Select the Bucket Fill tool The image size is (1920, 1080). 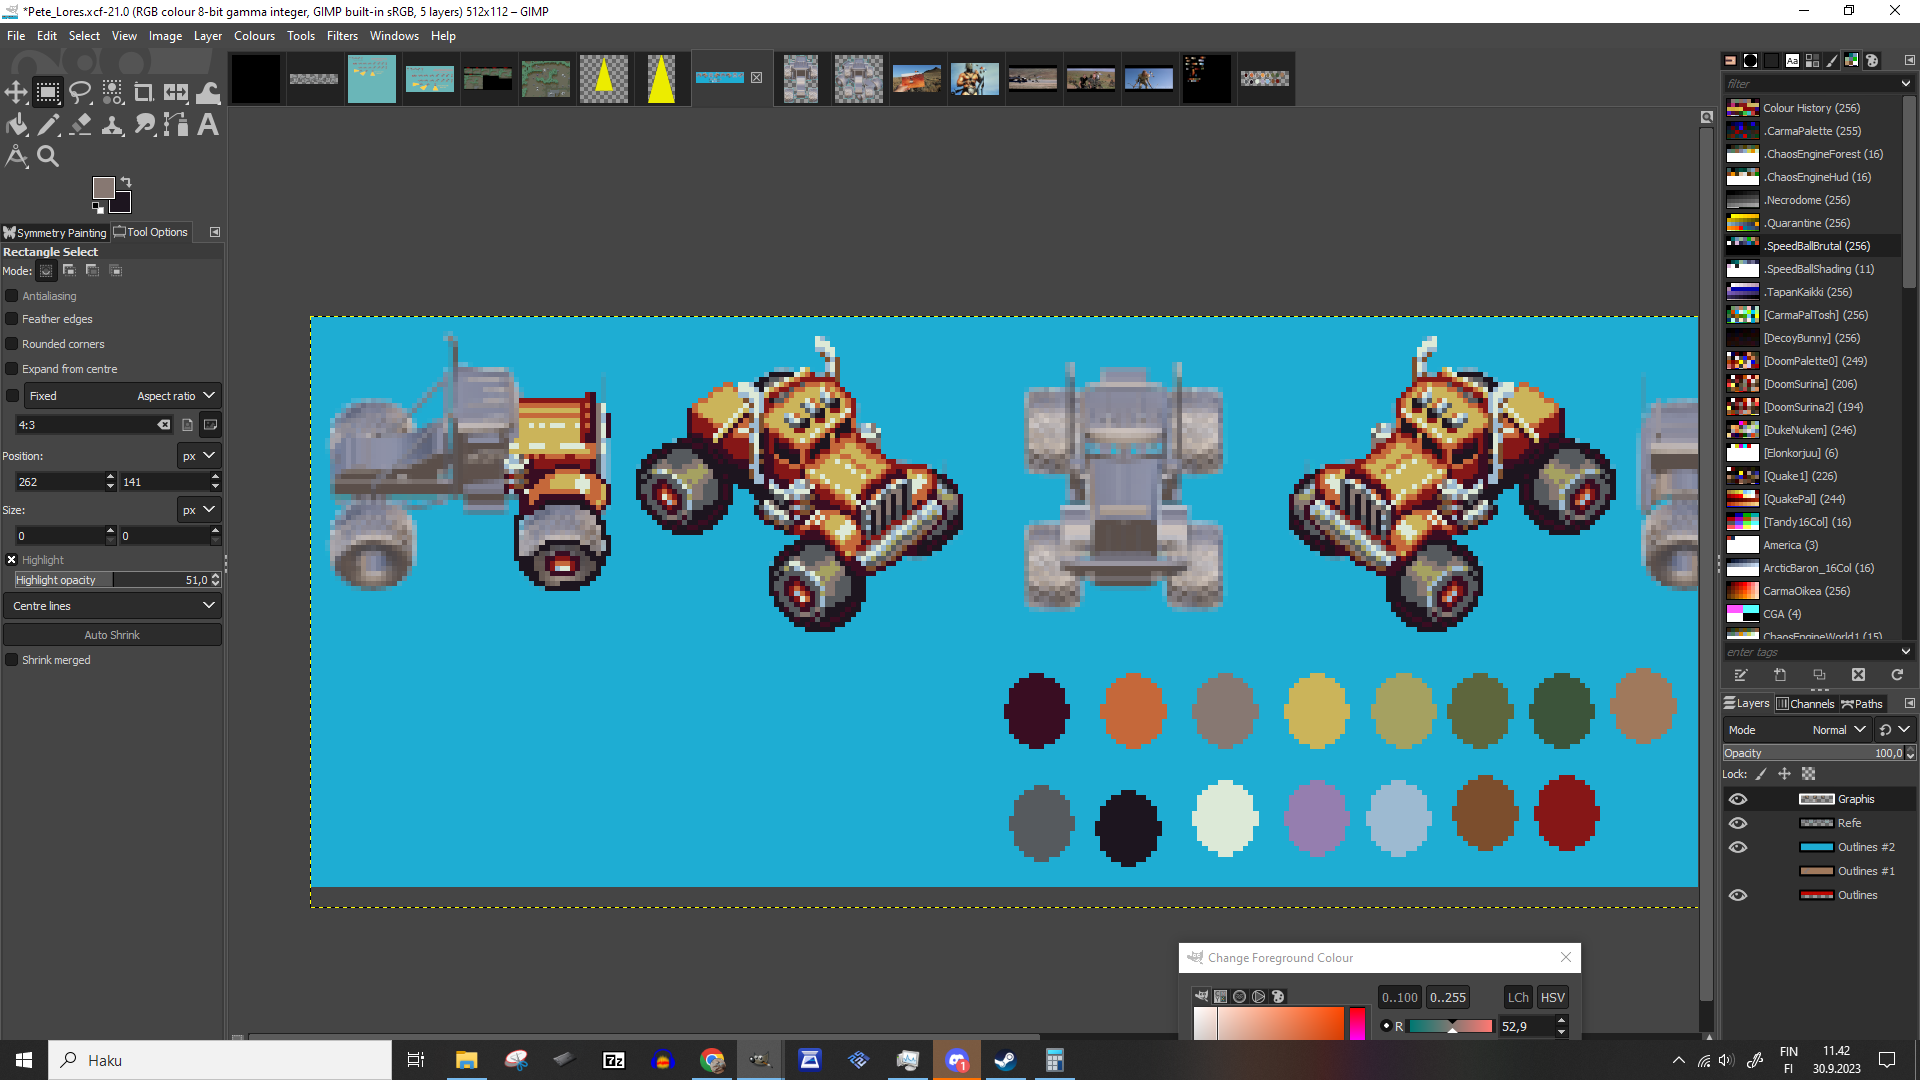[x=16, y=125]
